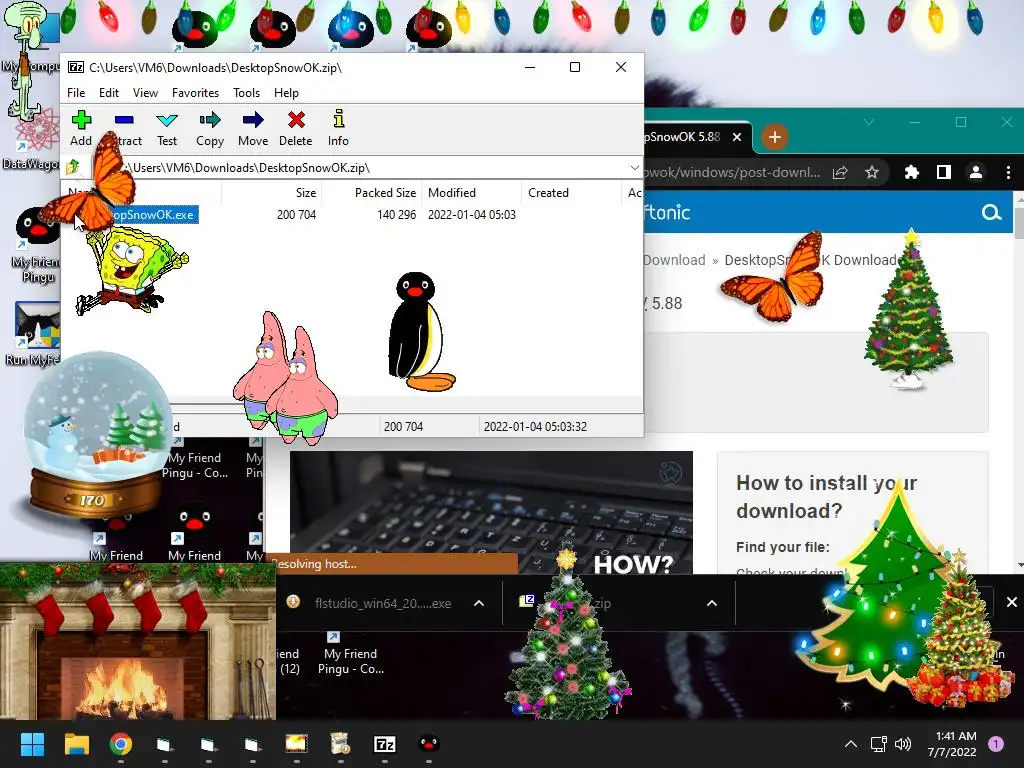Open the tab search chevron in browser

point(869,122)
